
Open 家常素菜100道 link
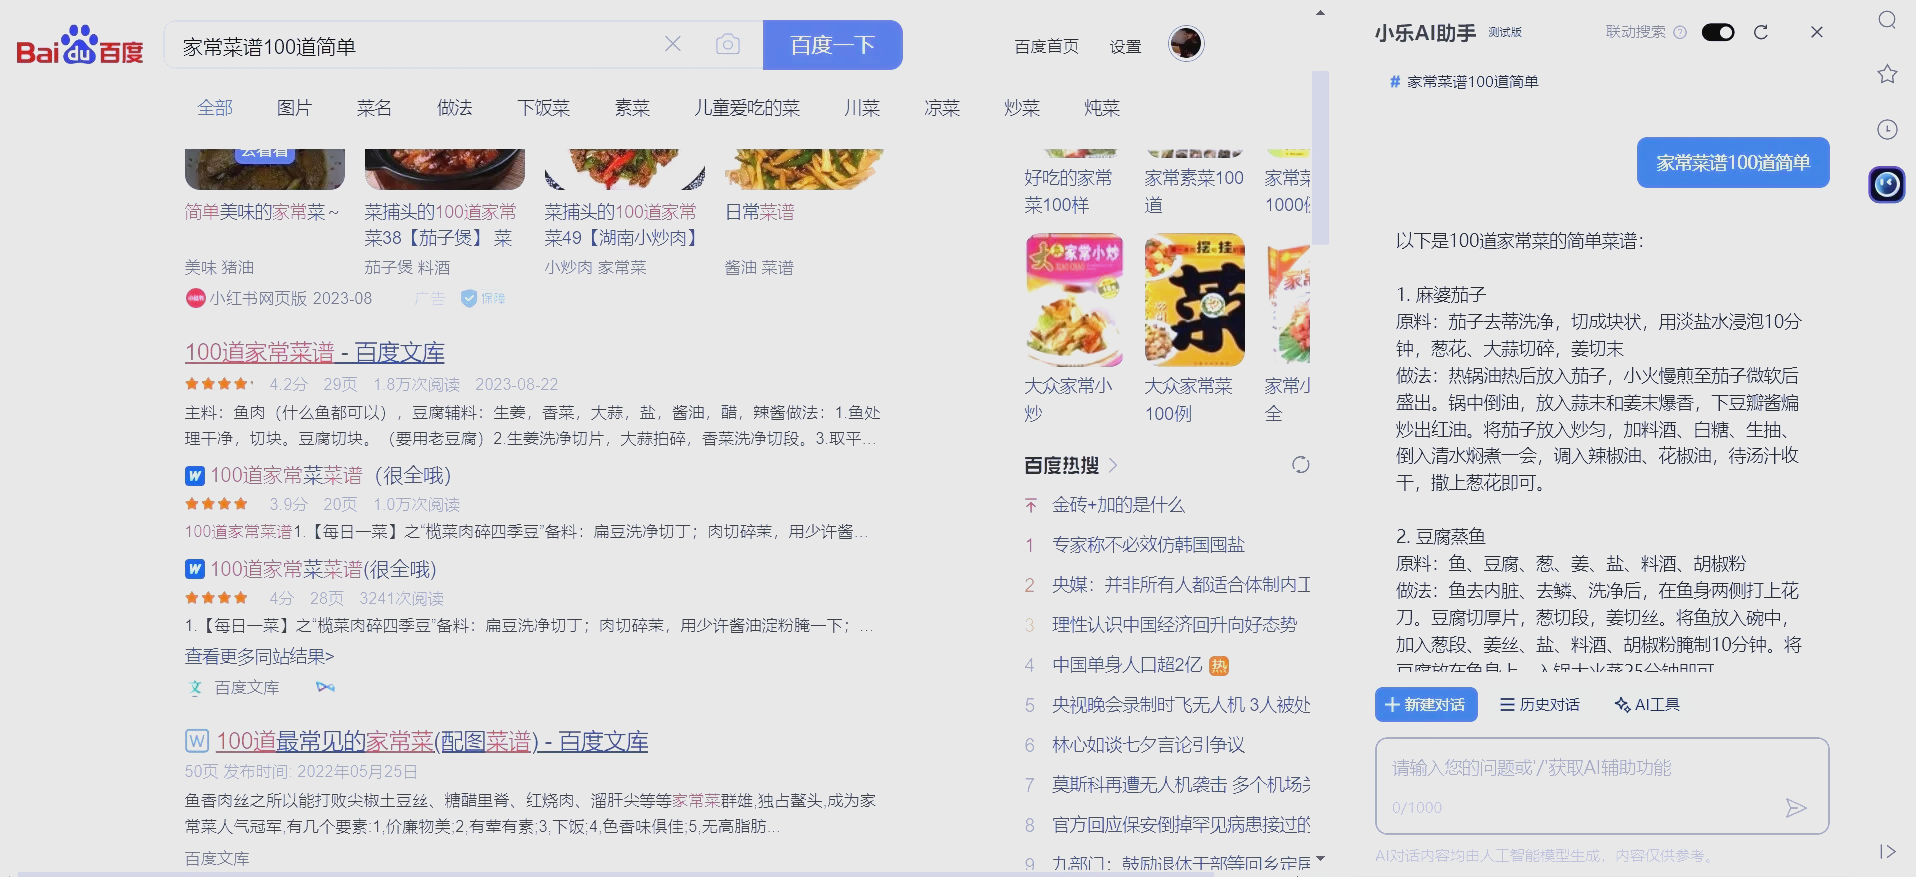point(1194,191)
